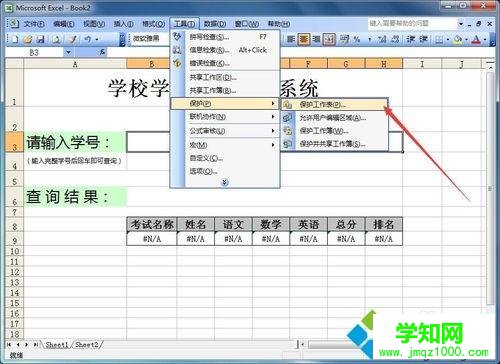This screenshot has height=364, width=500.
Task: Open the 视图(V) menu
Action: [x=94, y=24]
